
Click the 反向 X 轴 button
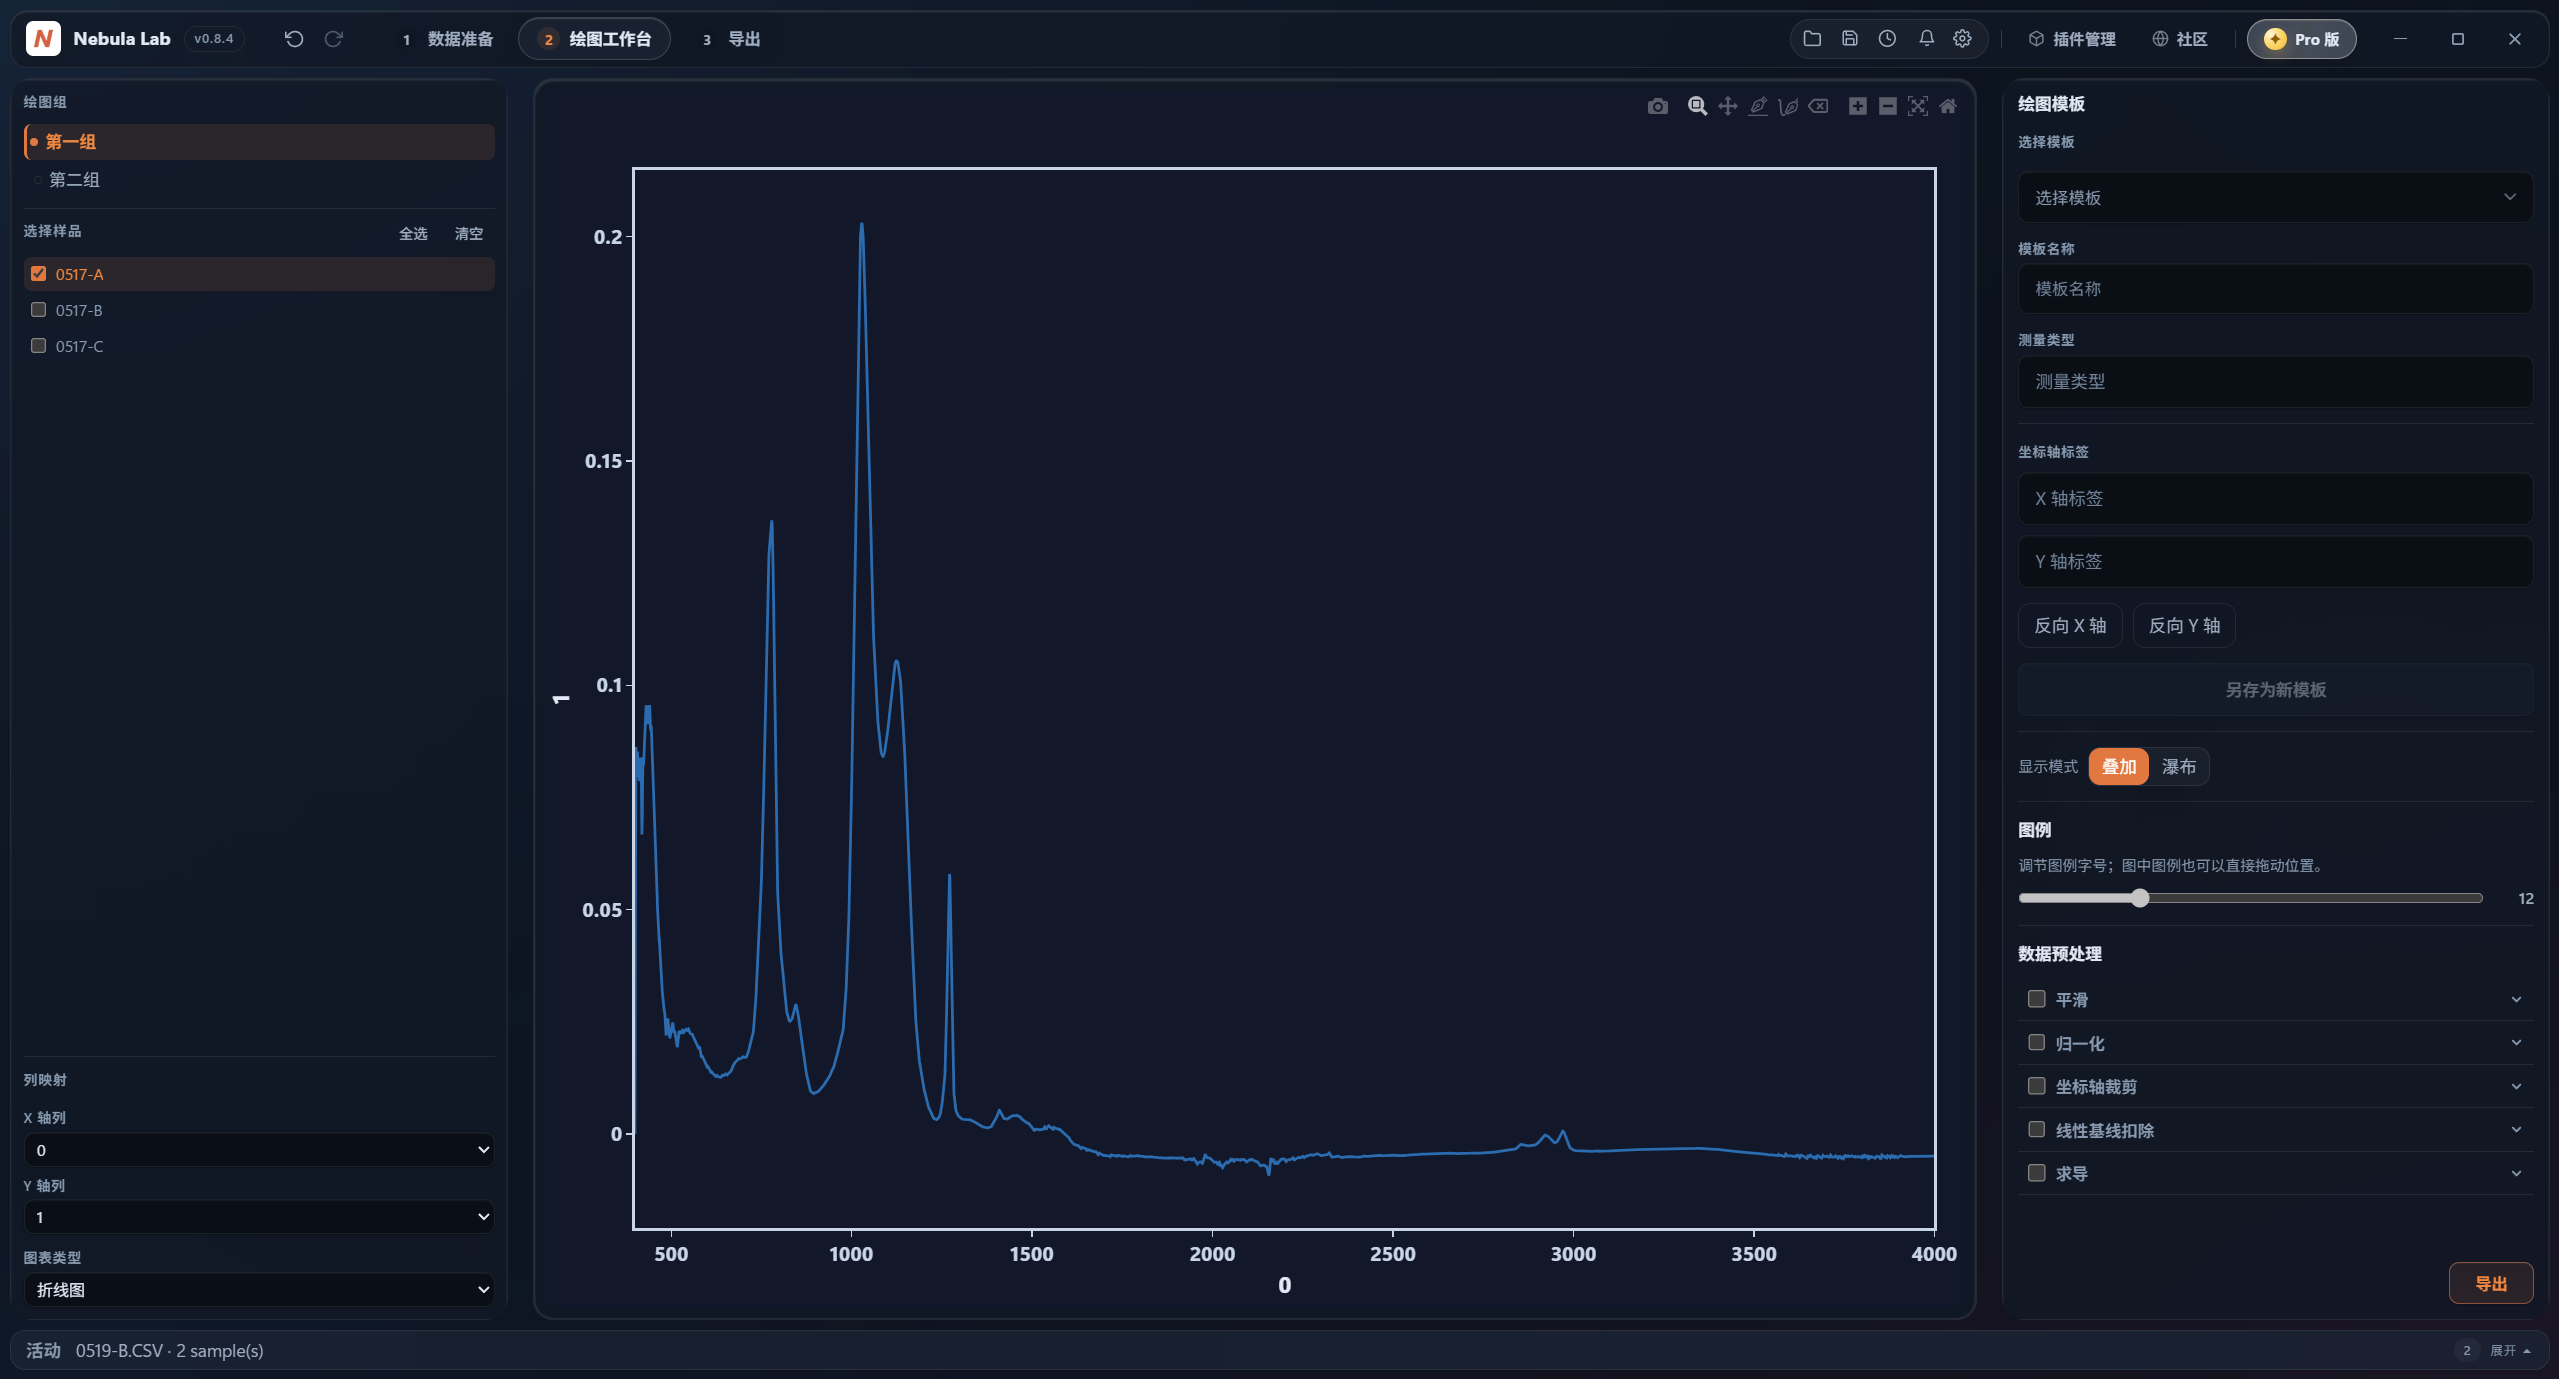(x=2069, y=626)
